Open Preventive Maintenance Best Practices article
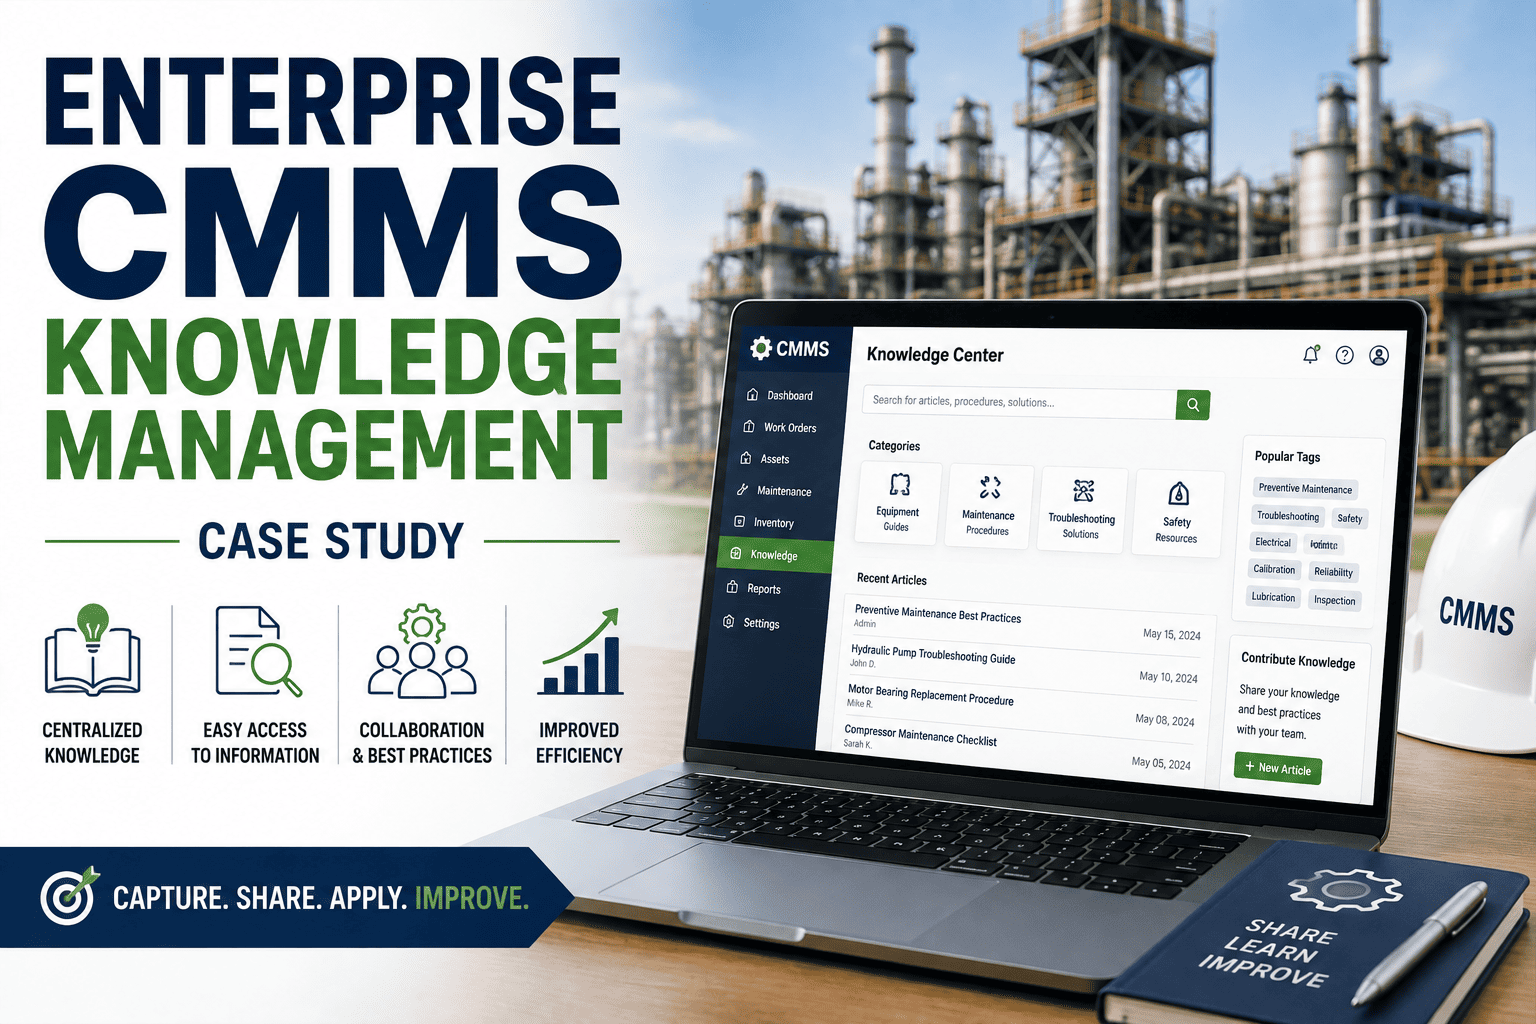The width and height of the screenshot is (1536, 1024). click(x=938, y=615)
